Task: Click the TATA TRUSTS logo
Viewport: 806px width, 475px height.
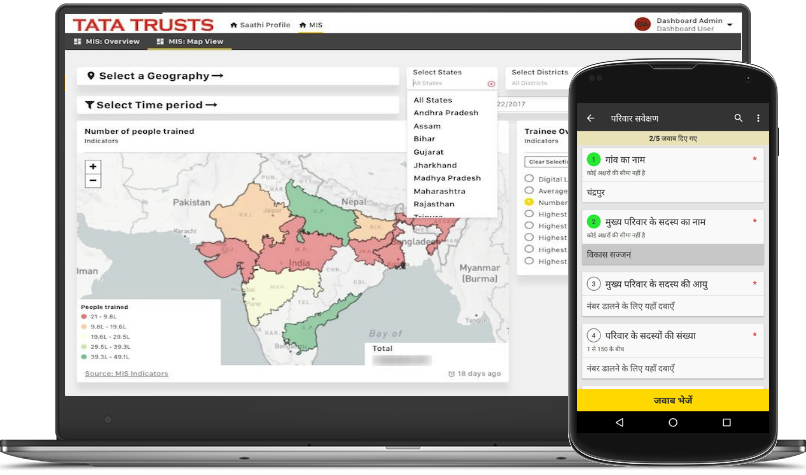Action: click(x=143, y=25)
